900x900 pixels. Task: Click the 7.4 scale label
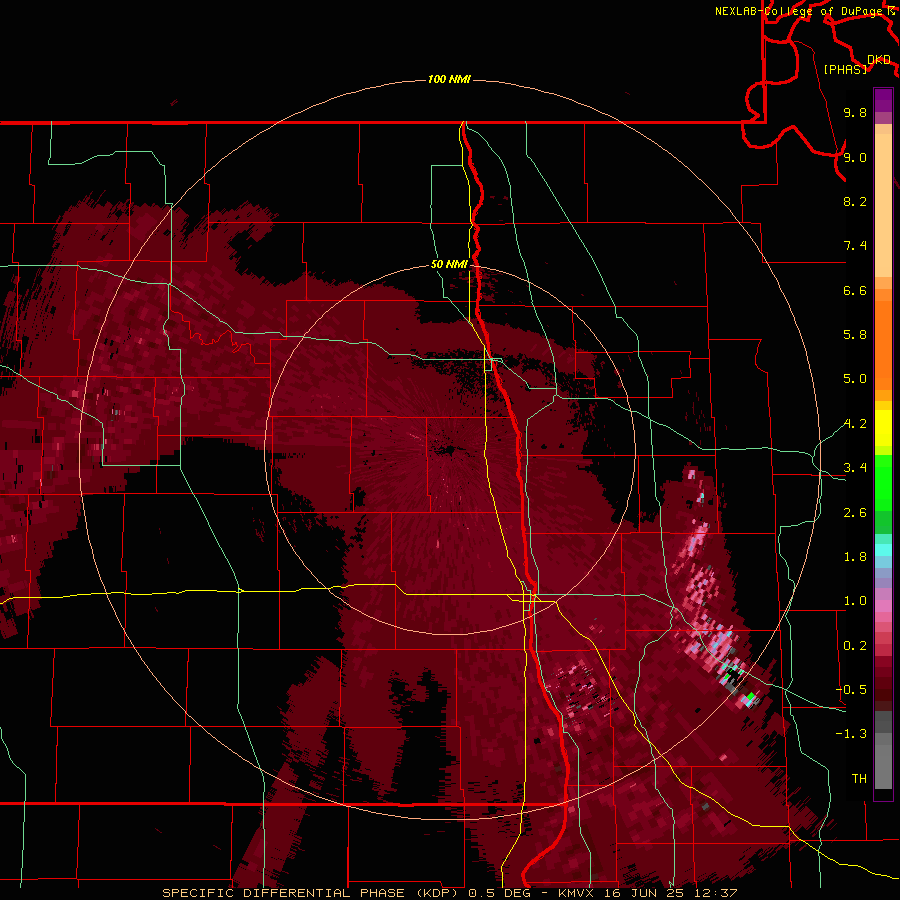point(855,246)
